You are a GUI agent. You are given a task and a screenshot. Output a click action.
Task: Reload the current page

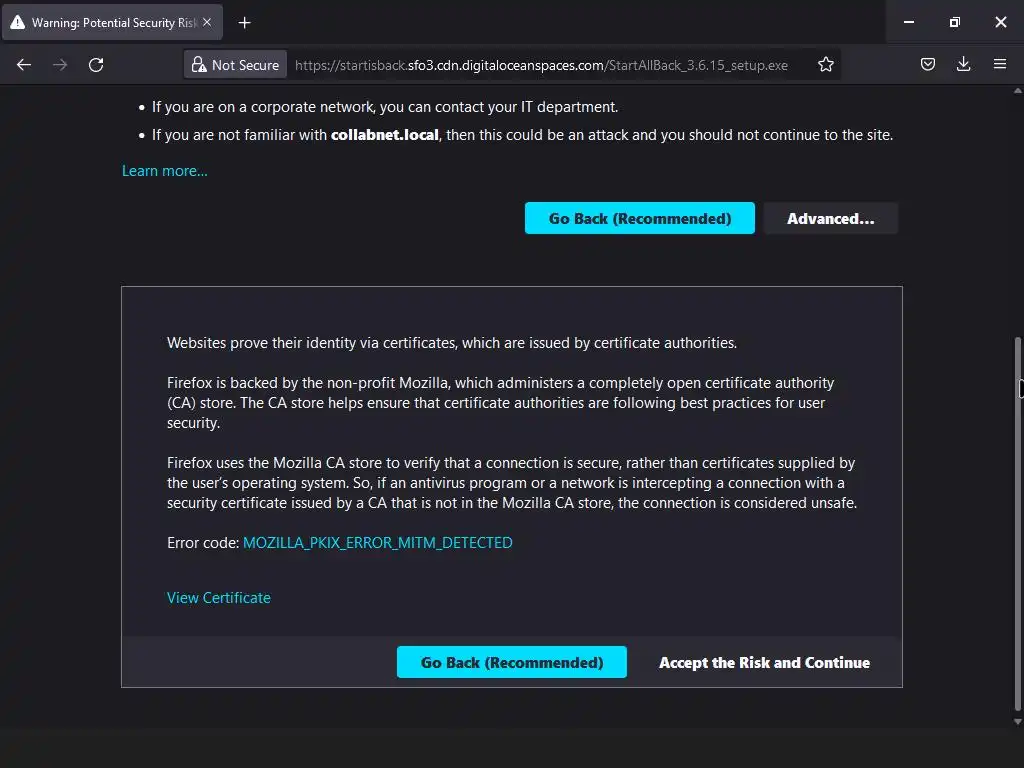pos(96,65)
